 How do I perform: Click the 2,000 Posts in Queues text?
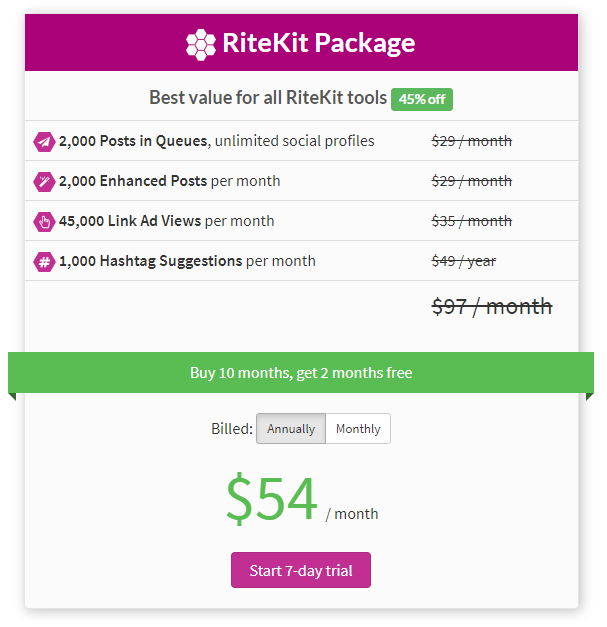[x=133, y=141]
